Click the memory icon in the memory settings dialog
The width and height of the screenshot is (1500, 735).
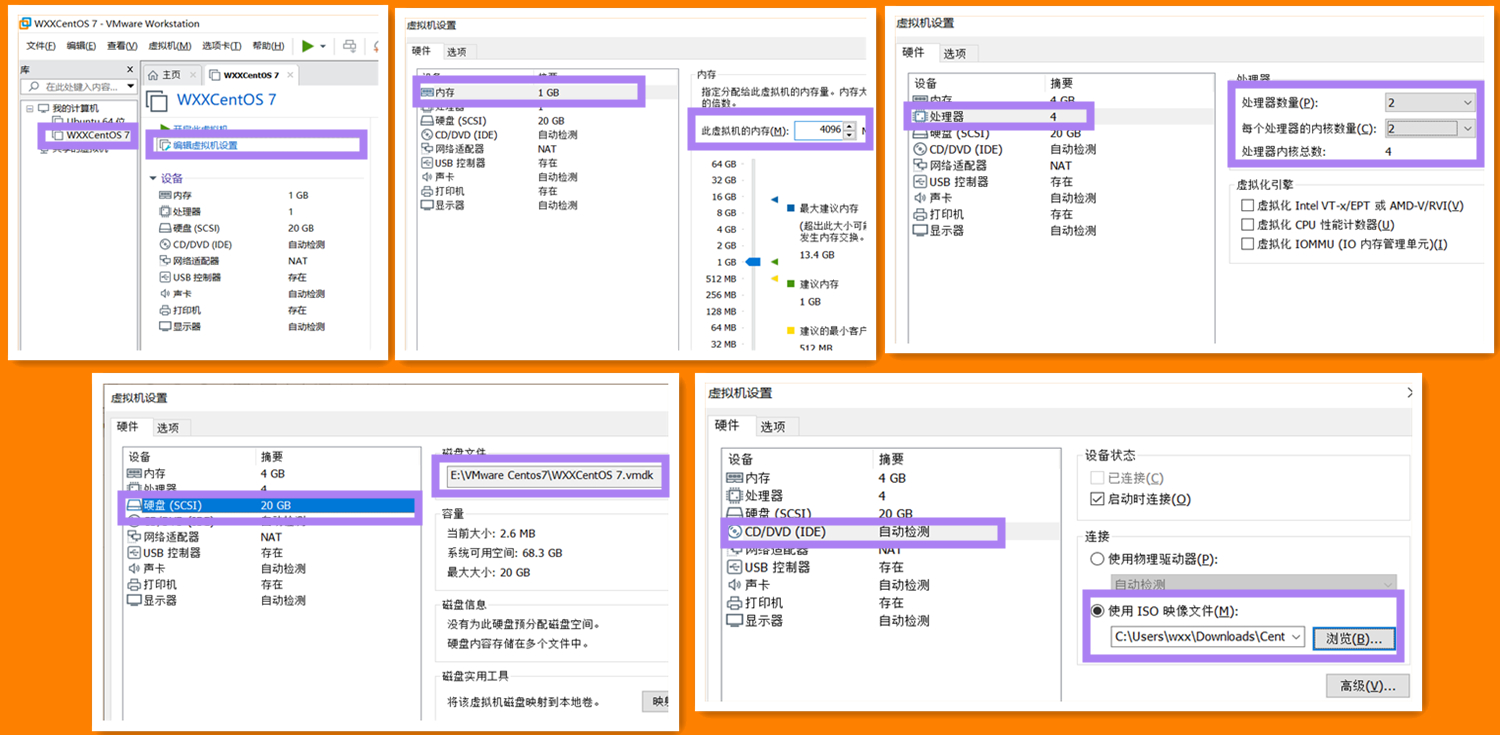pos(427,93)
